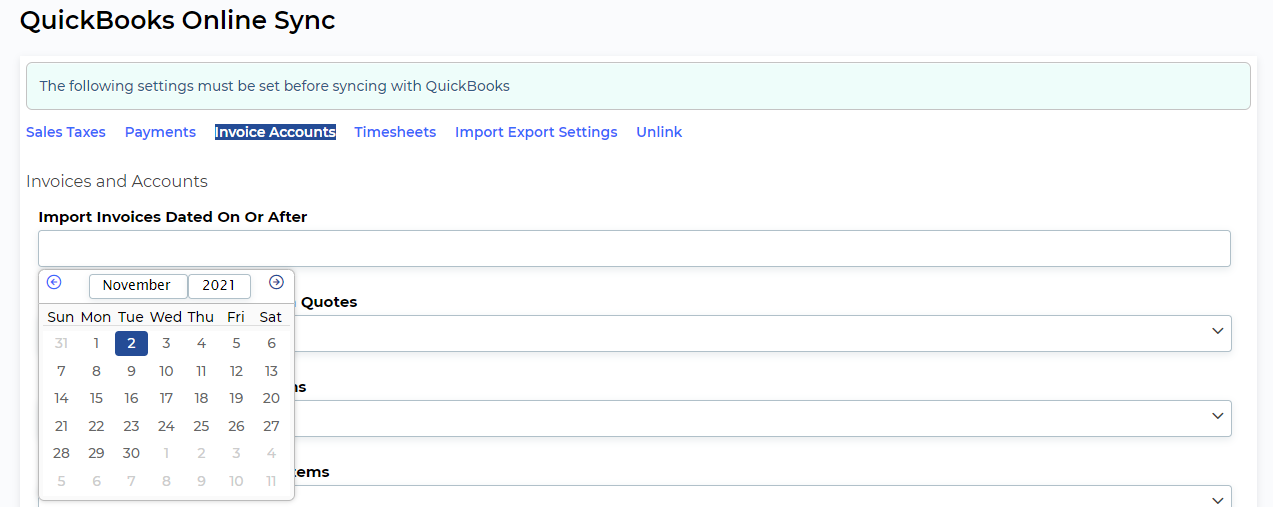
Task: Pick November 15 date cell
Action: 96,398
